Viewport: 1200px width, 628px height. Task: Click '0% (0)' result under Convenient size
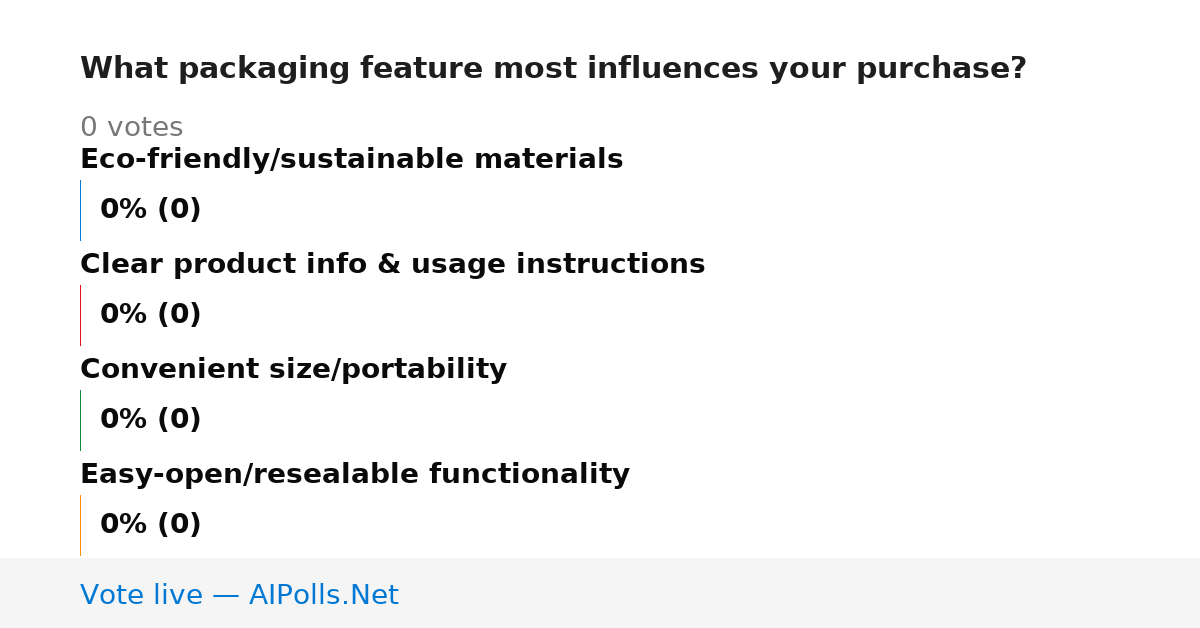[x=150, y=420]
